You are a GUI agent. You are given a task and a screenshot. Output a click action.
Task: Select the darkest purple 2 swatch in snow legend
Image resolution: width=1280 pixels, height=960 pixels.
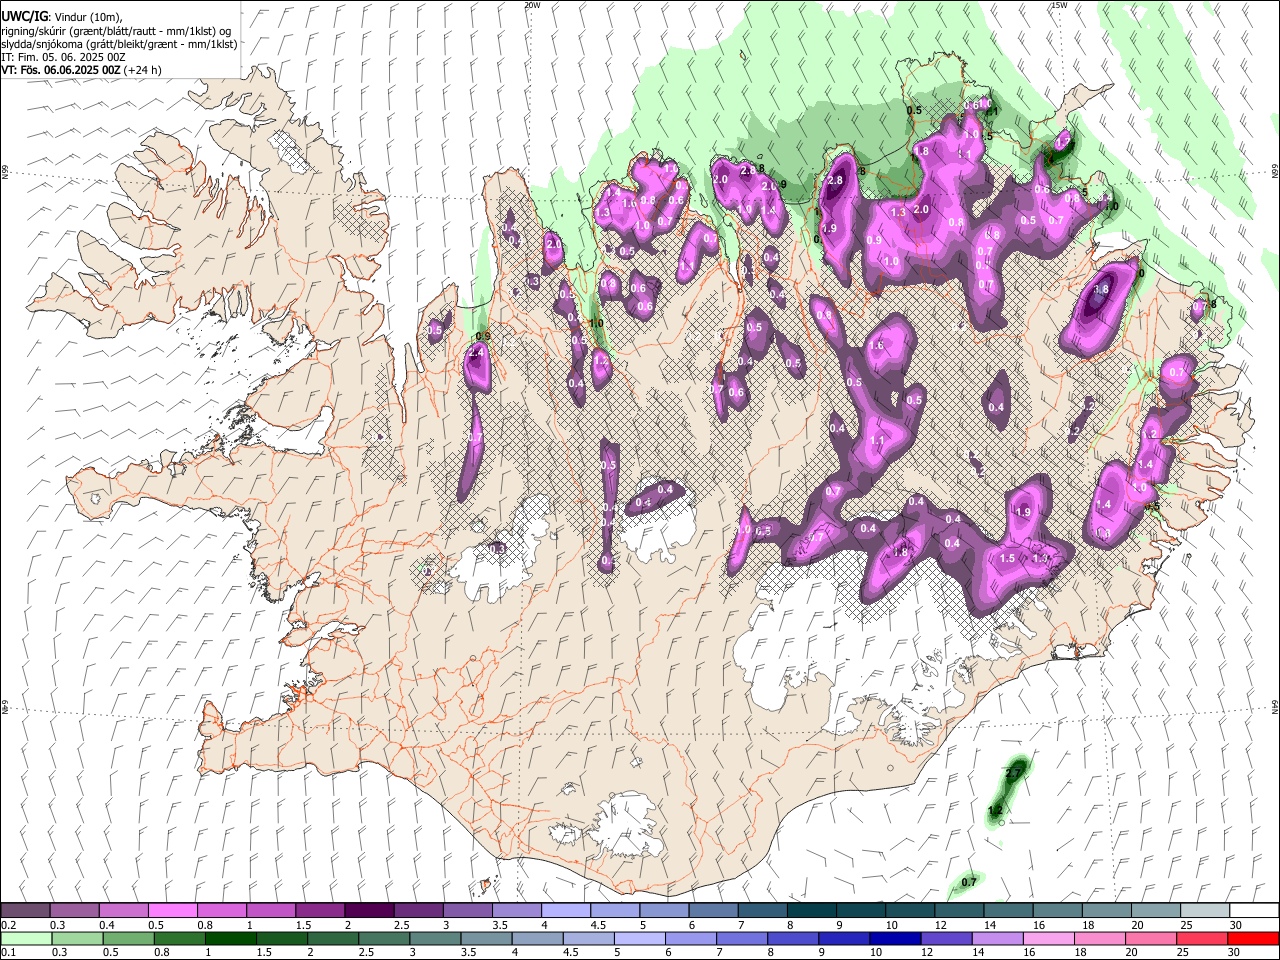[x=369, y=910]
